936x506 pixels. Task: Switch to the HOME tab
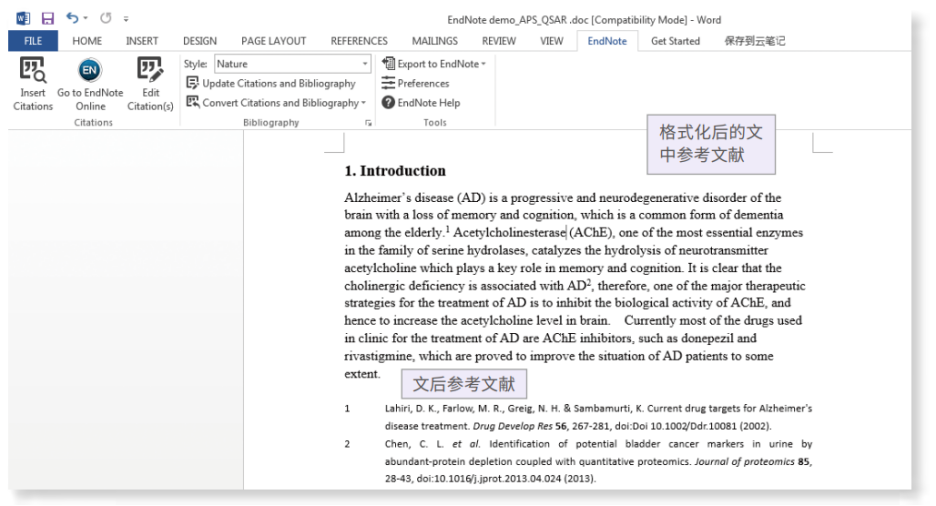point(87,41)
